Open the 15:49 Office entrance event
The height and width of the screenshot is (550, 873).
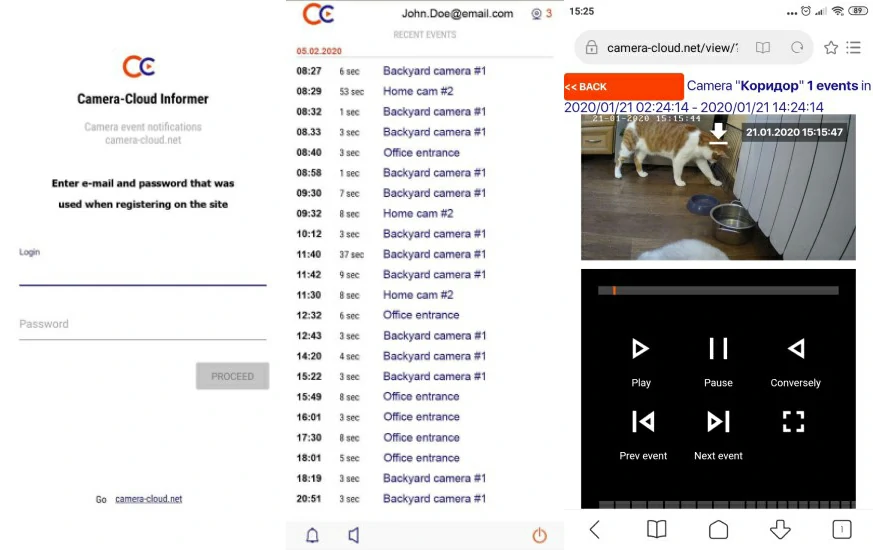coord(378,396)
